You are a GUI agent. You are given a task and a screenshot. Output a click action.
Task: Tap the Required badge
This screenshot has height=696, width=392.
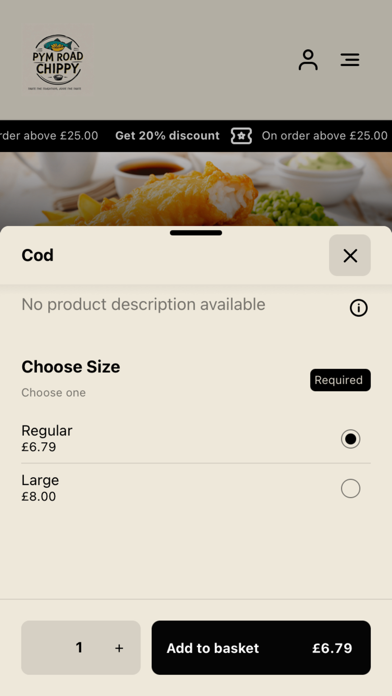click(x=340, y=380)
